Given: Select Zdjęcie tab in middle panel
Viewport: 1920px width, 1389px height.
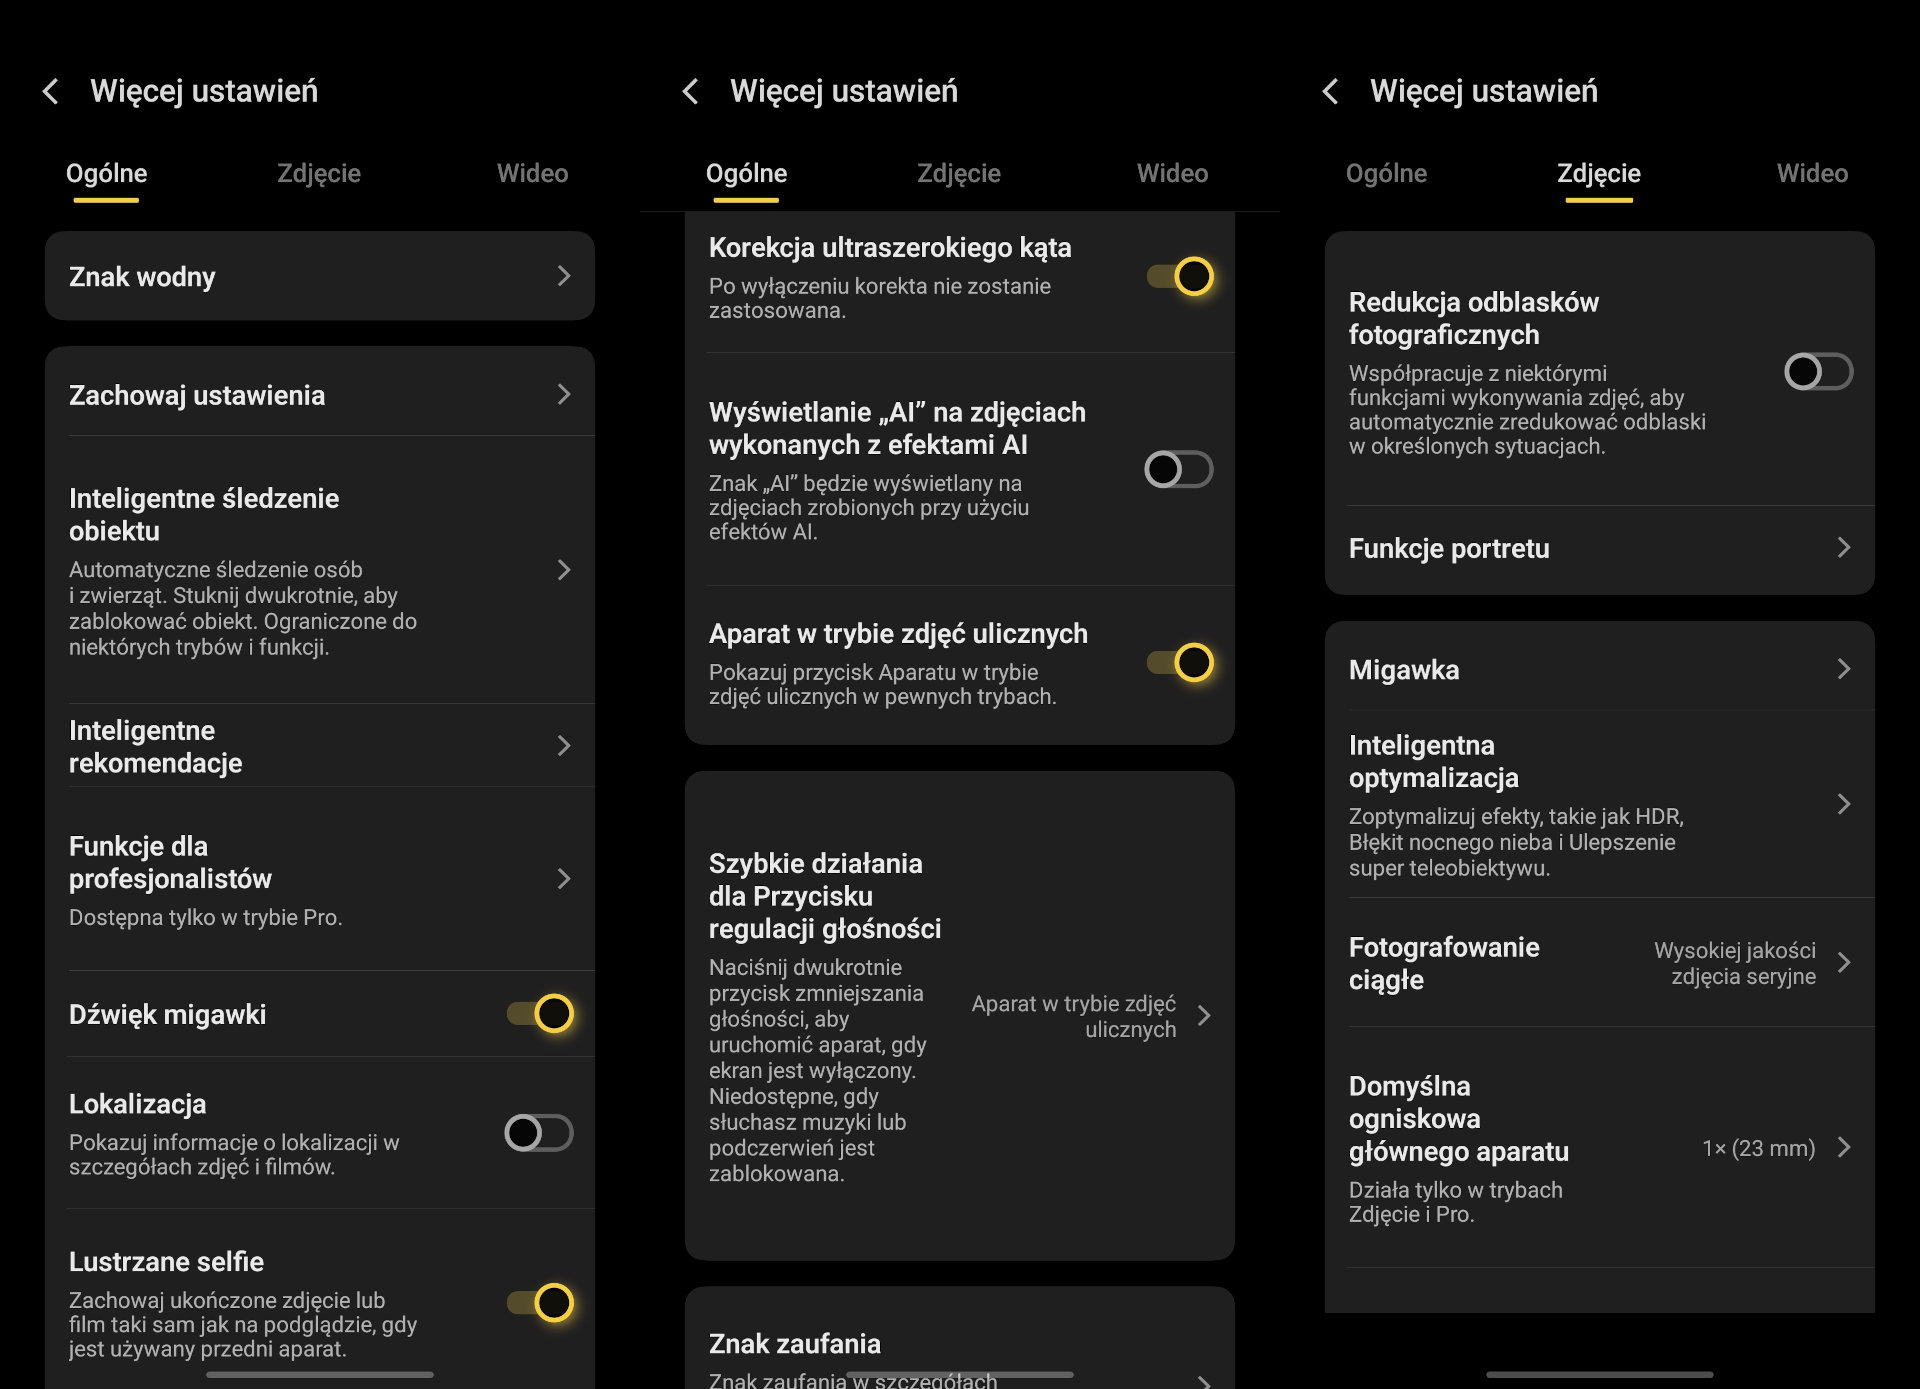Looking at the screenshot, I should point(958,174).
